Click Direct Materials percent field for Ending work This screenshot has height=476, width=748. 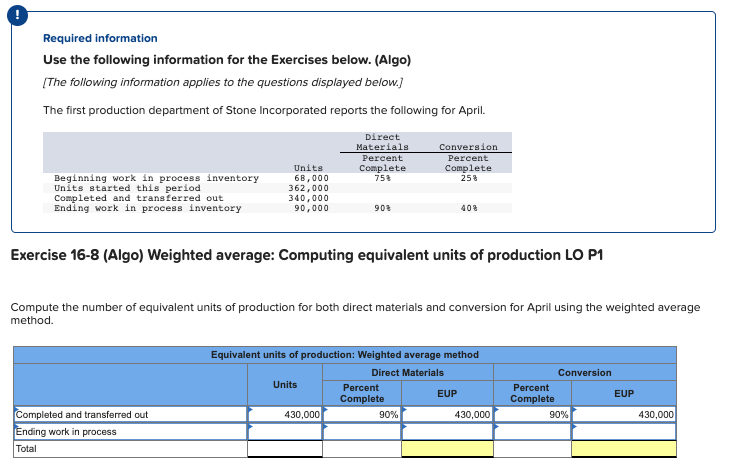tap(362, 432)
